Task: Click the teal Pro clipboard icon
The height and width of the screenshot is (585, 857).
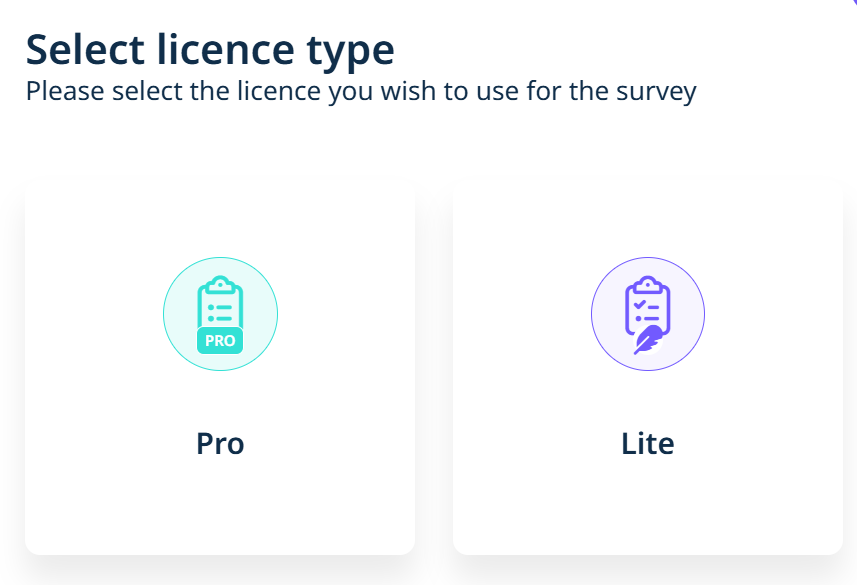Action: pyautogui.click(x=220, y=313)
